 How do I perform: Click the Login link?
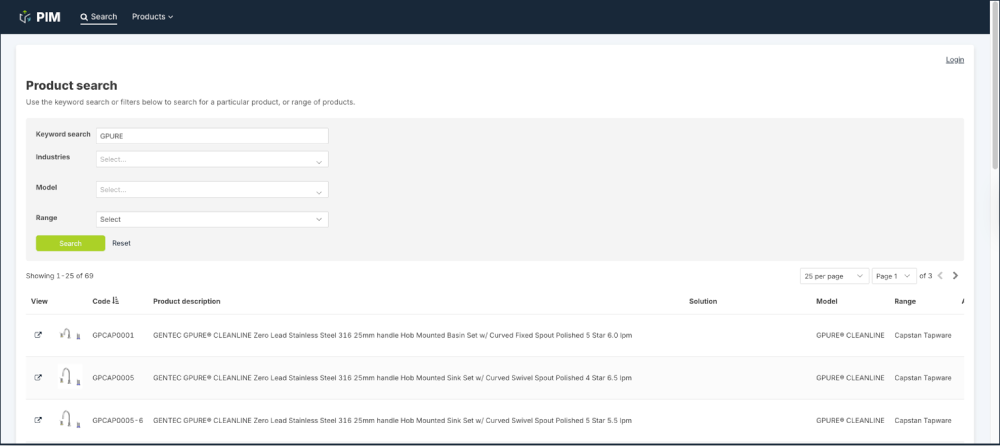(954, 60)
